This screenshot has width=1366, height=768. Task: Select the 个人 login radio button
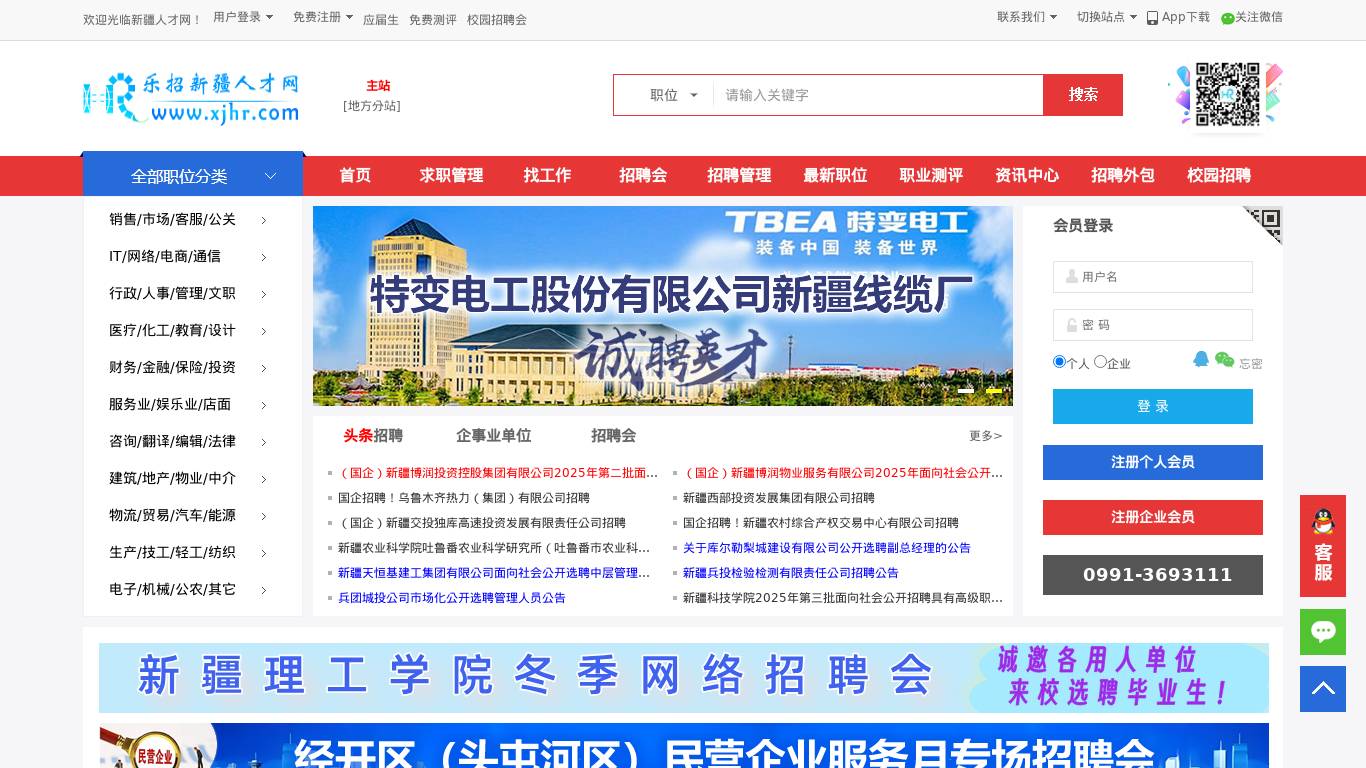(1059, 362)
